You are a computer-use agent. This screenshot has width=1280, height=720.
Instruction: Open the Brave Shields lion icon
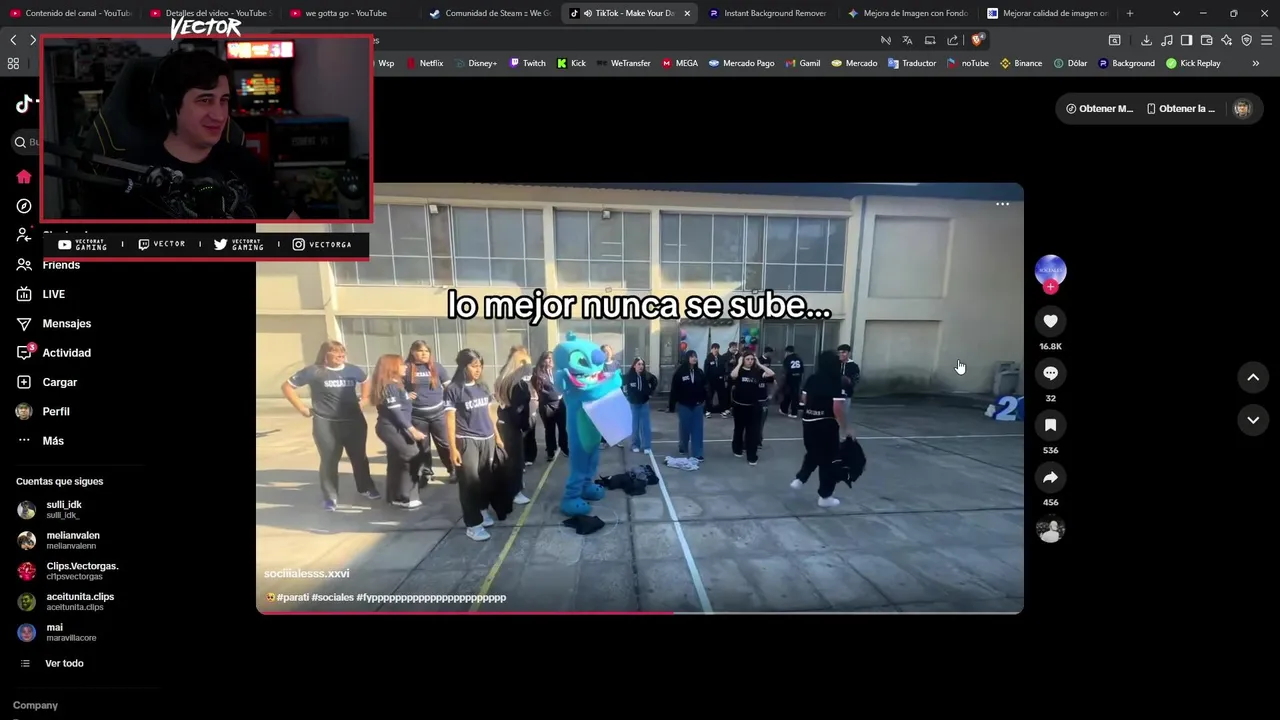pyautogui.click(x=978, y=40)
